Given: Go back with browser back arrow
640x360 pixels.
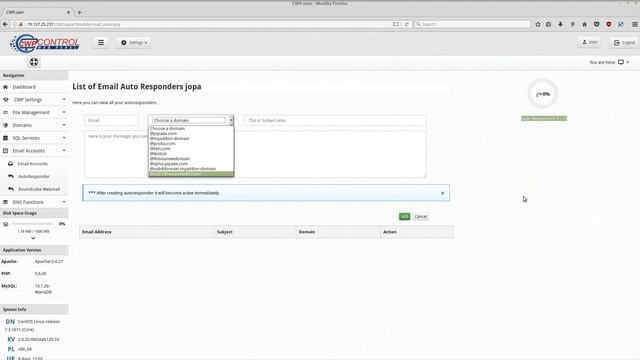Looking at the screenshot, I should (x=5, y=24).
